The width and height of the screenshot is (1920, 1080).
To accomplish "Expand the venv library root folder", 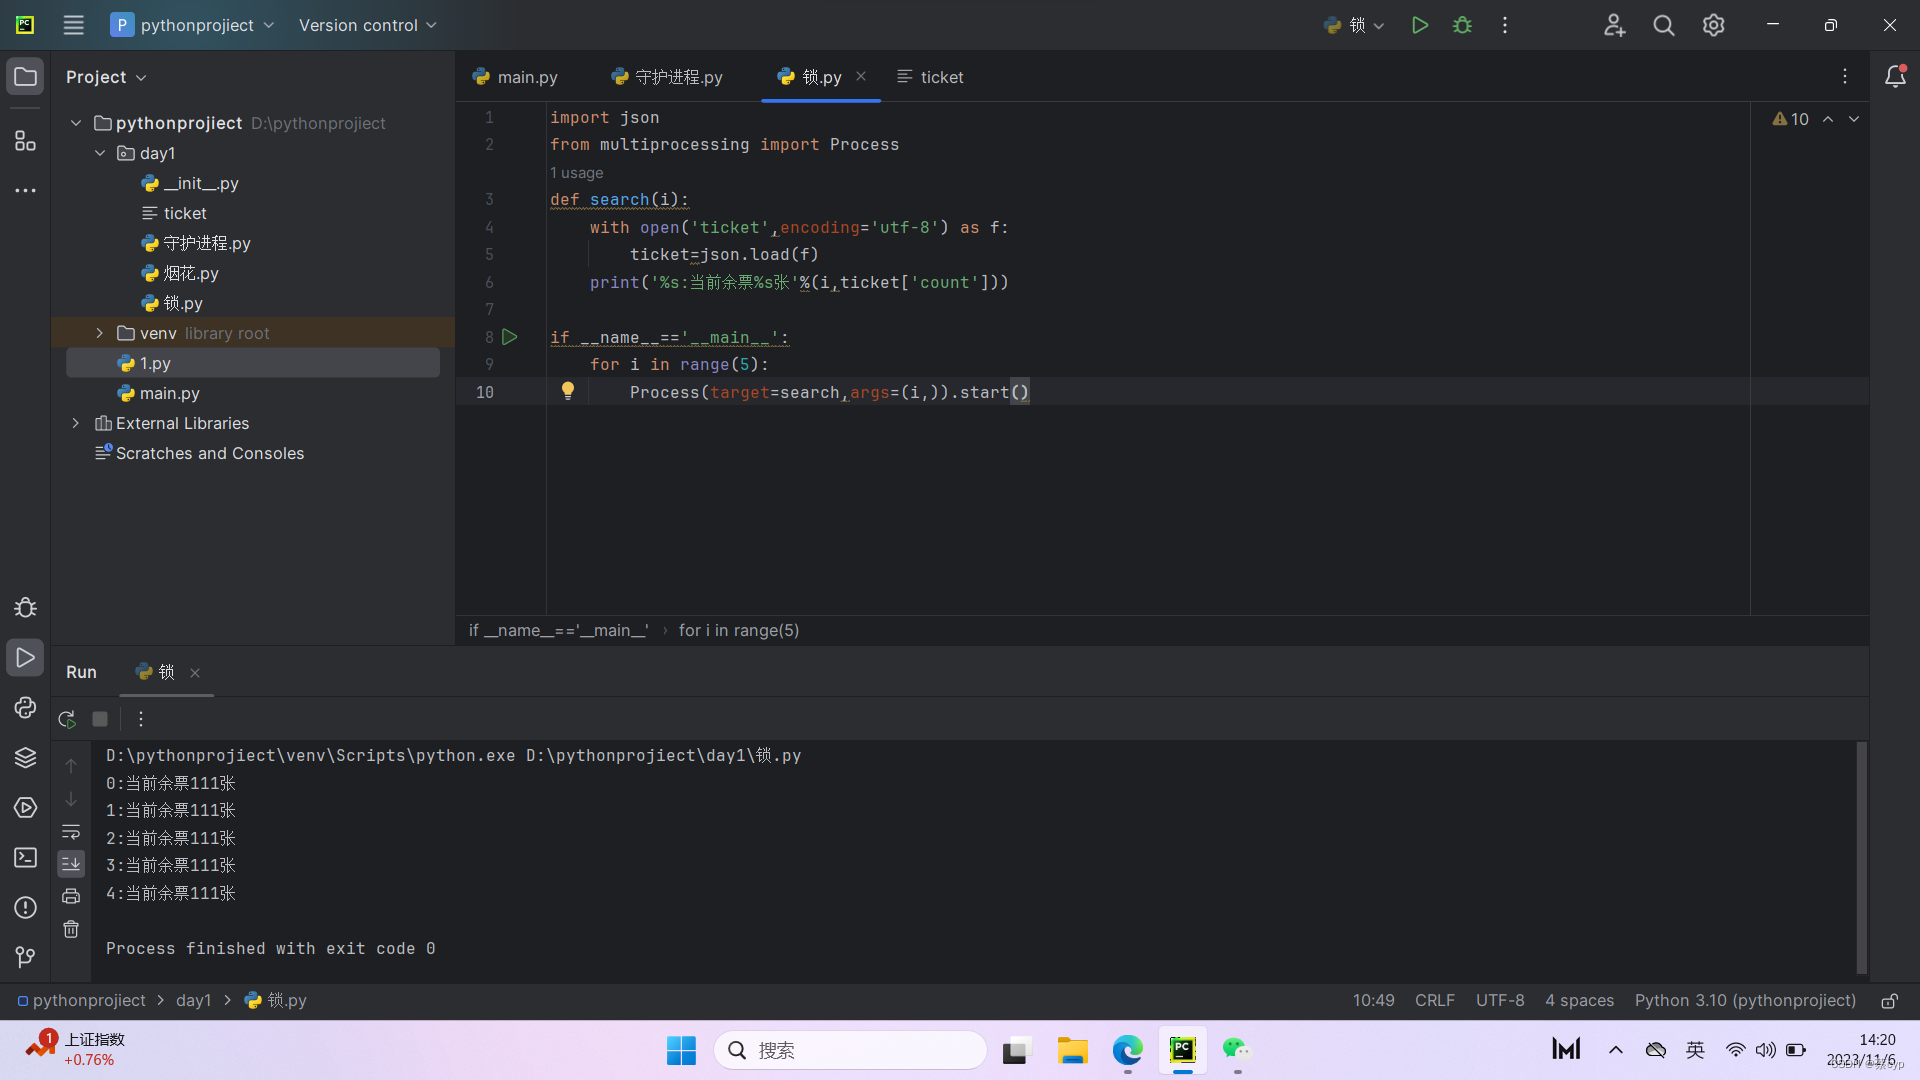I will point(99,333).
